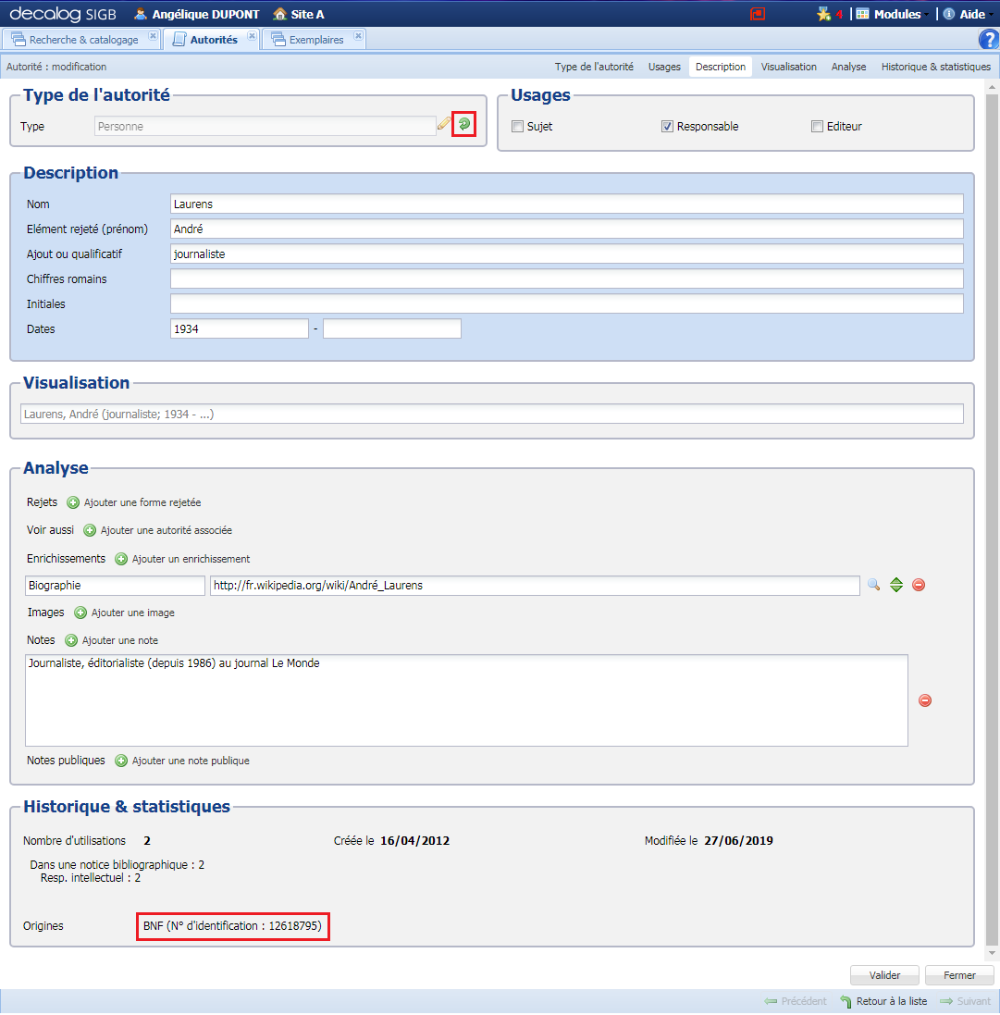This screenshot has height=1015, width=1000.
Task: Click the Help question mark icon
Action: point(989,38)
